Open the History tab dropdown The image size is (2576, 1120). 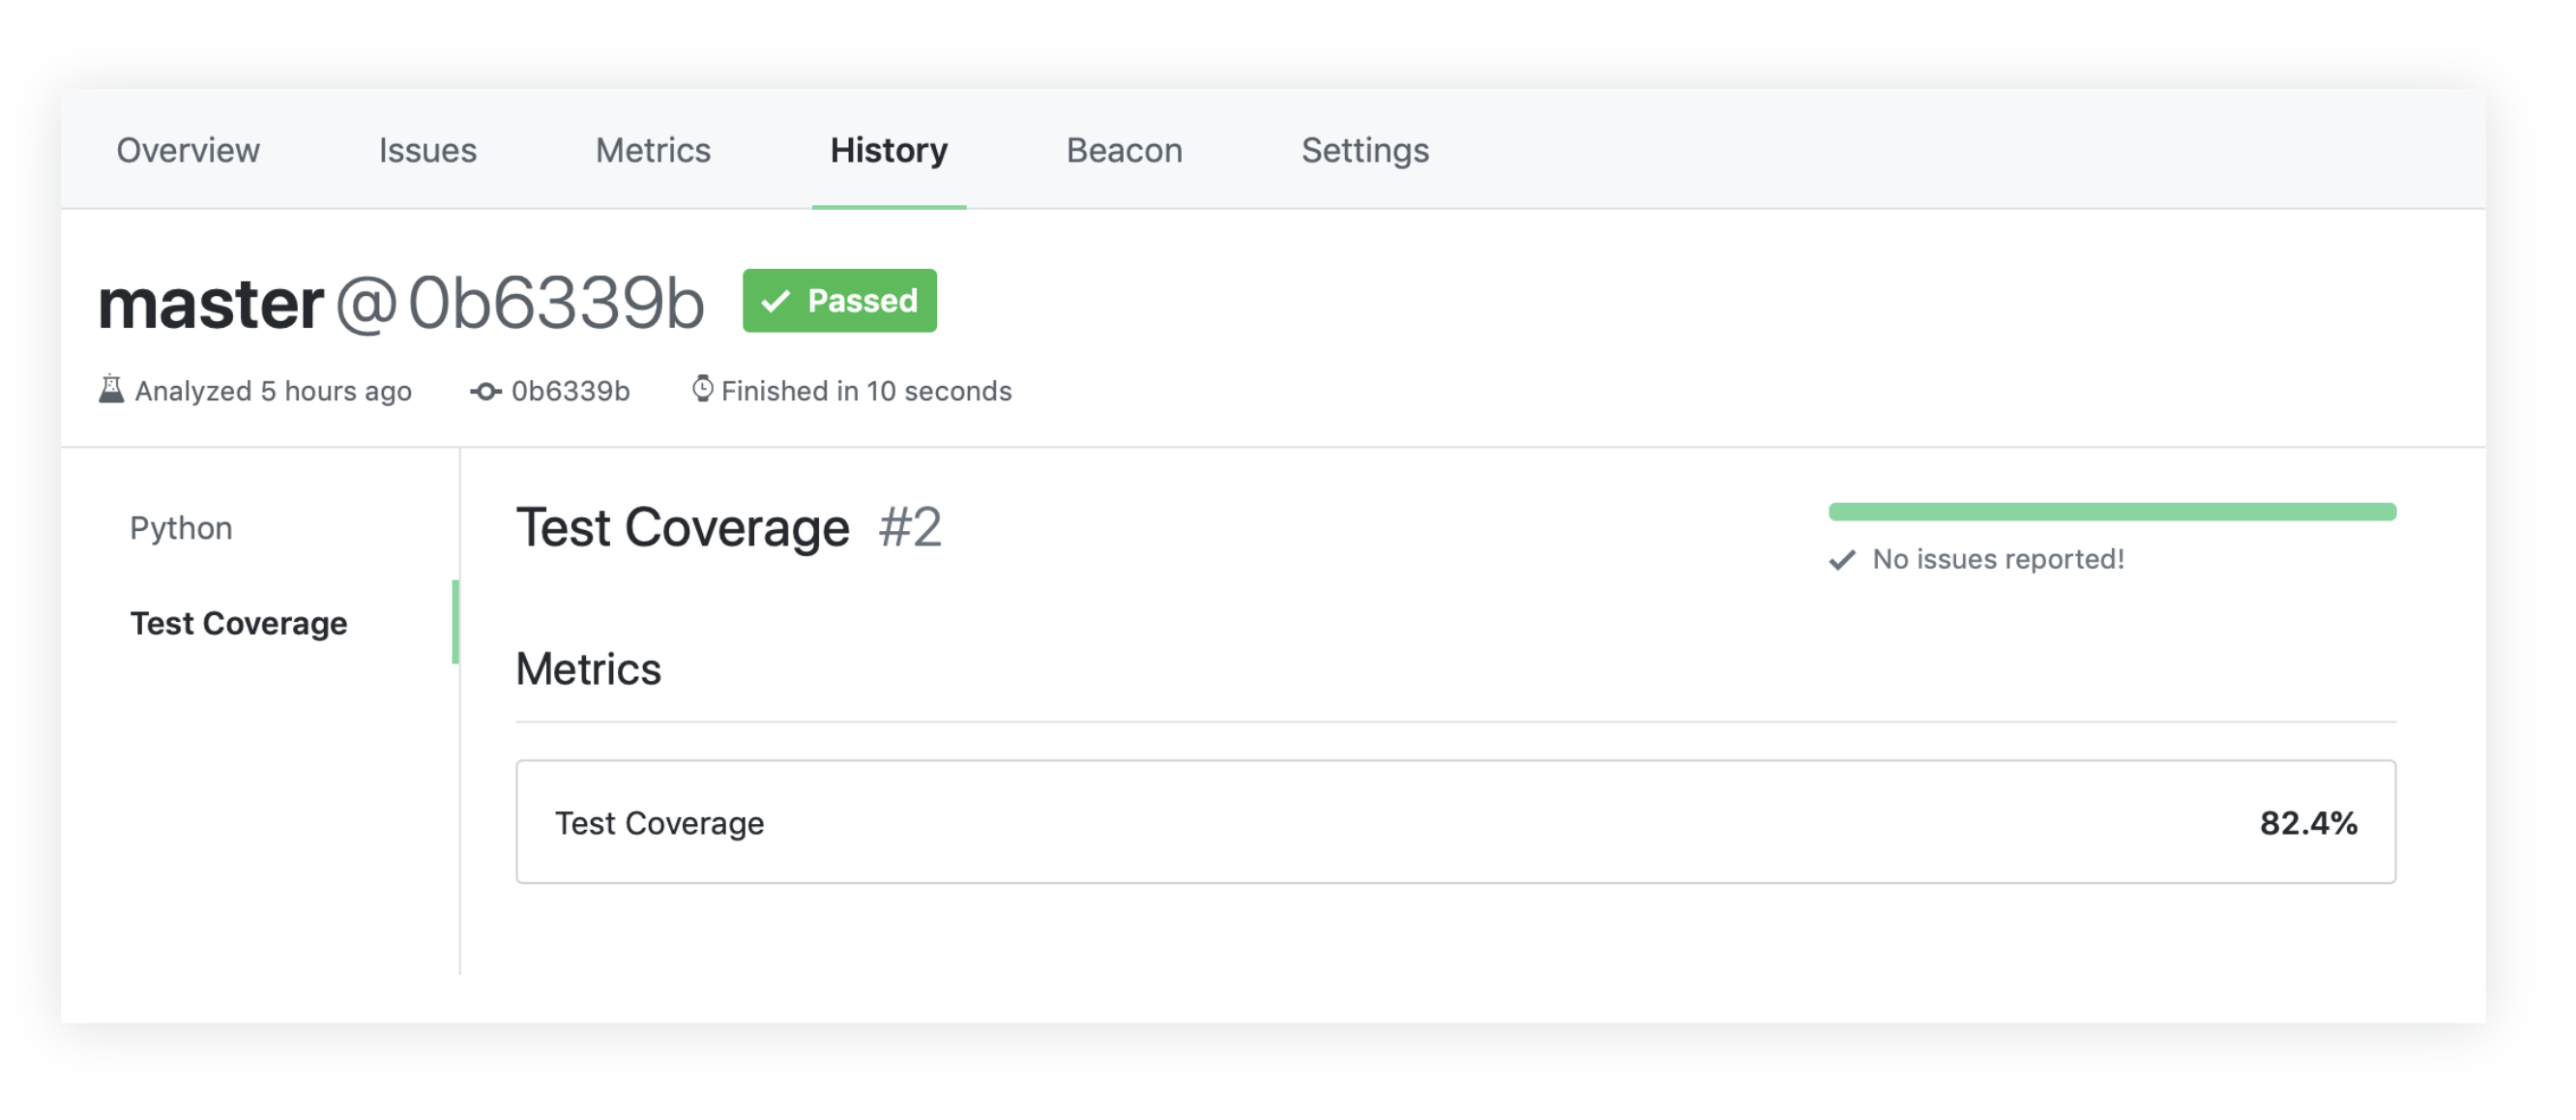887,148
